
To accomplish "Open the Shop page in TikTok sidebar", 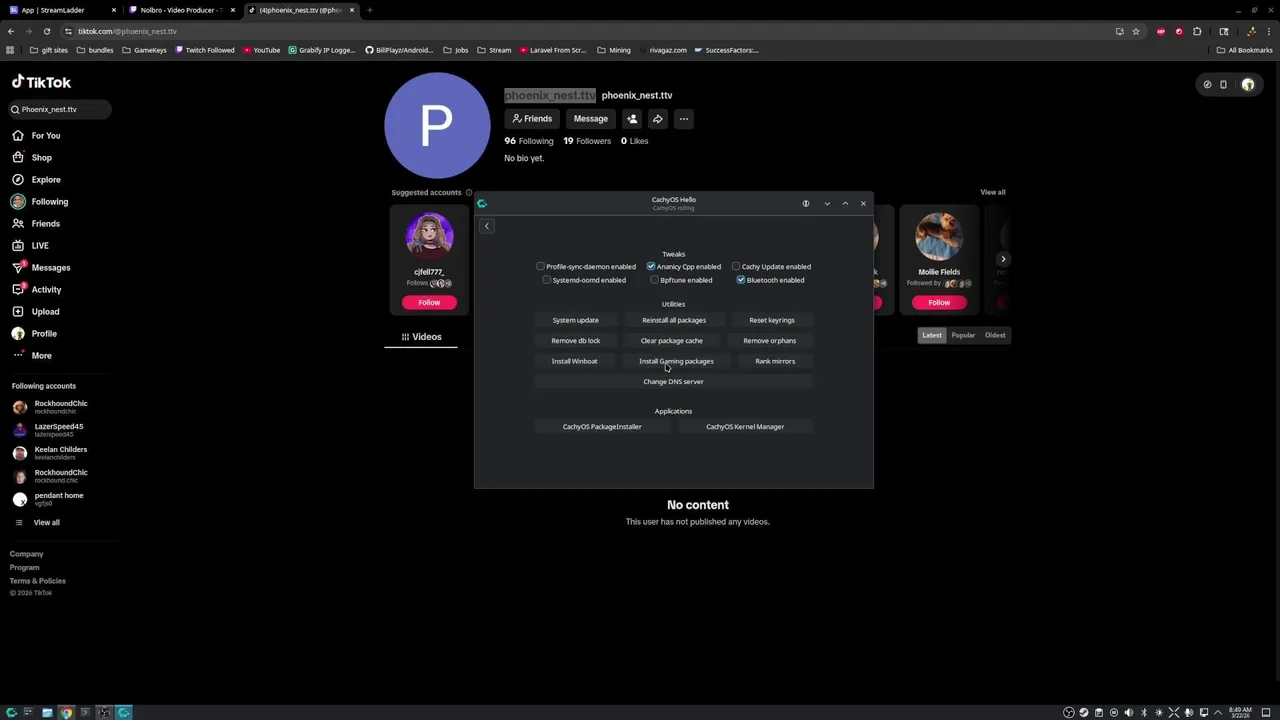I will [x=32, y=157].
